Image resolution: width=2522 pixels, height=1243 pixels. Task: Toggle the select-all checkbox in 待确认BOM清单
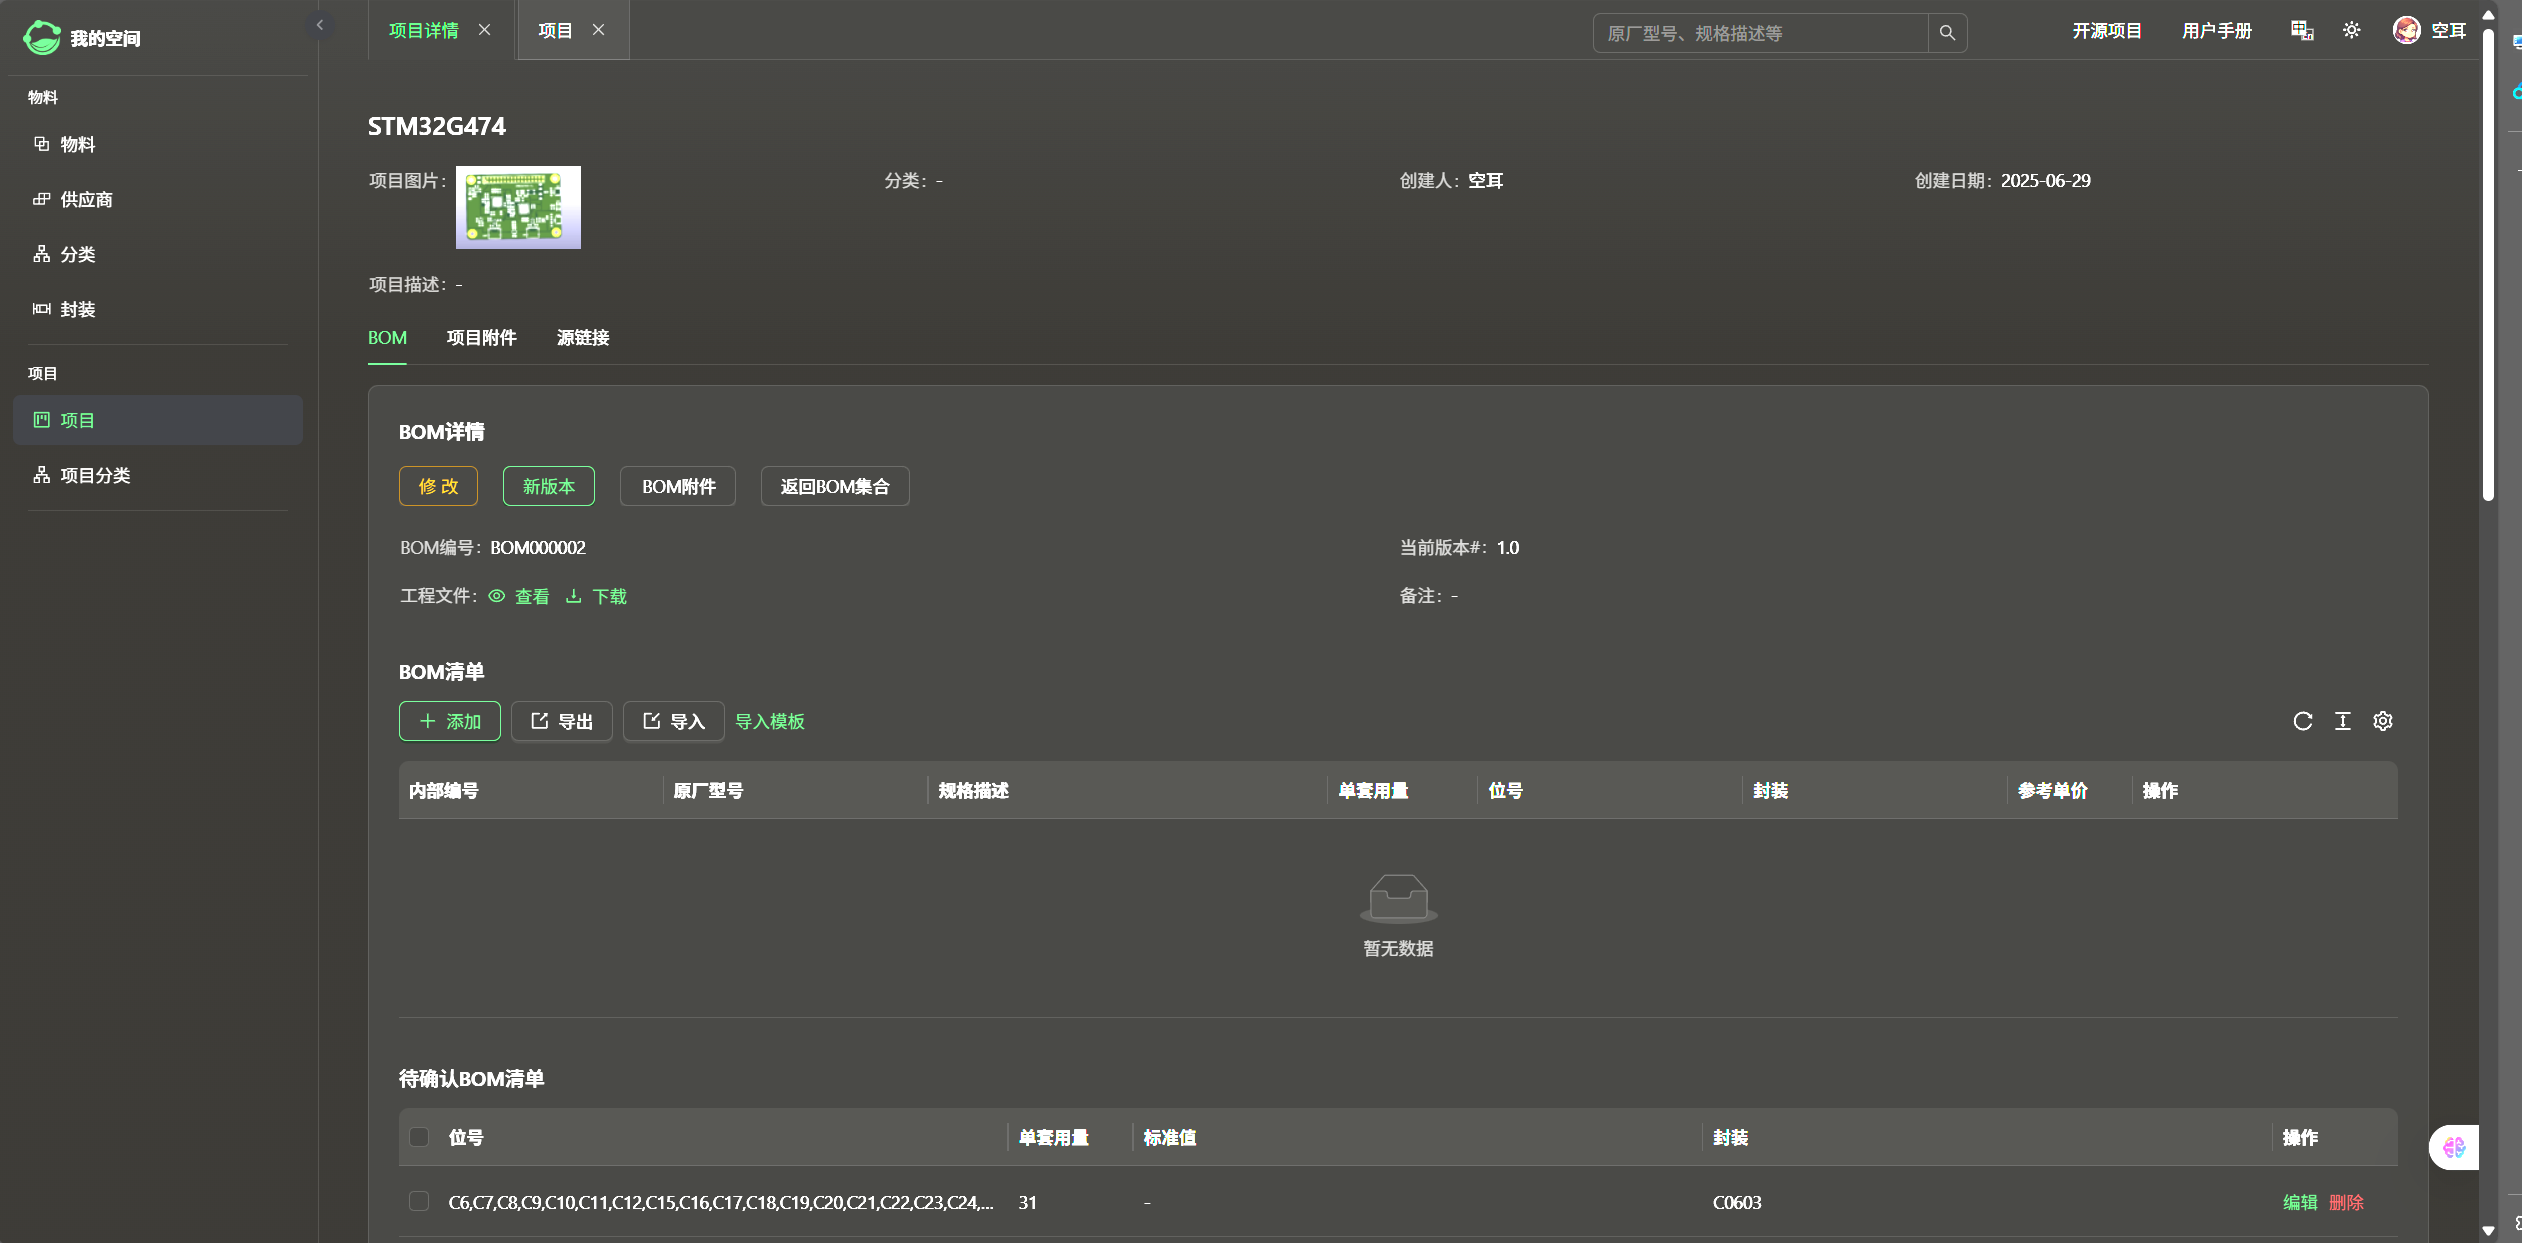point(419,1137)
